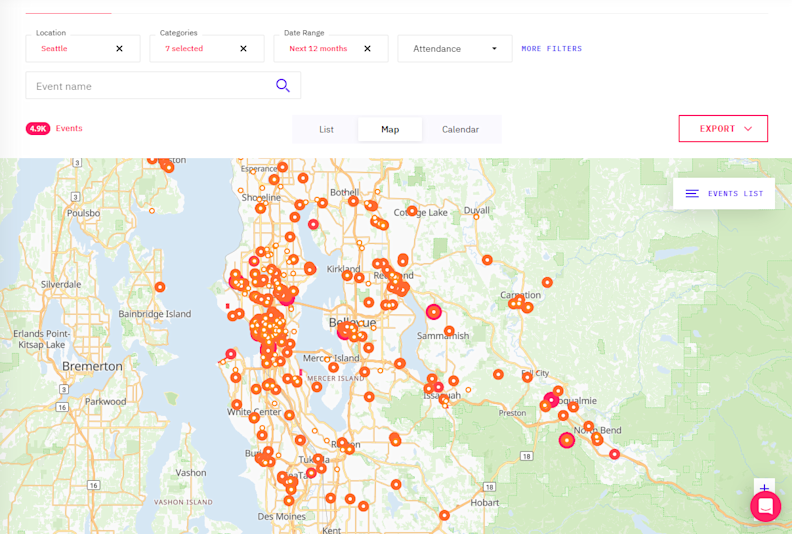Open the chat support bubble icon
Viewport: 792px width, 534px height.
click(766, 507)
